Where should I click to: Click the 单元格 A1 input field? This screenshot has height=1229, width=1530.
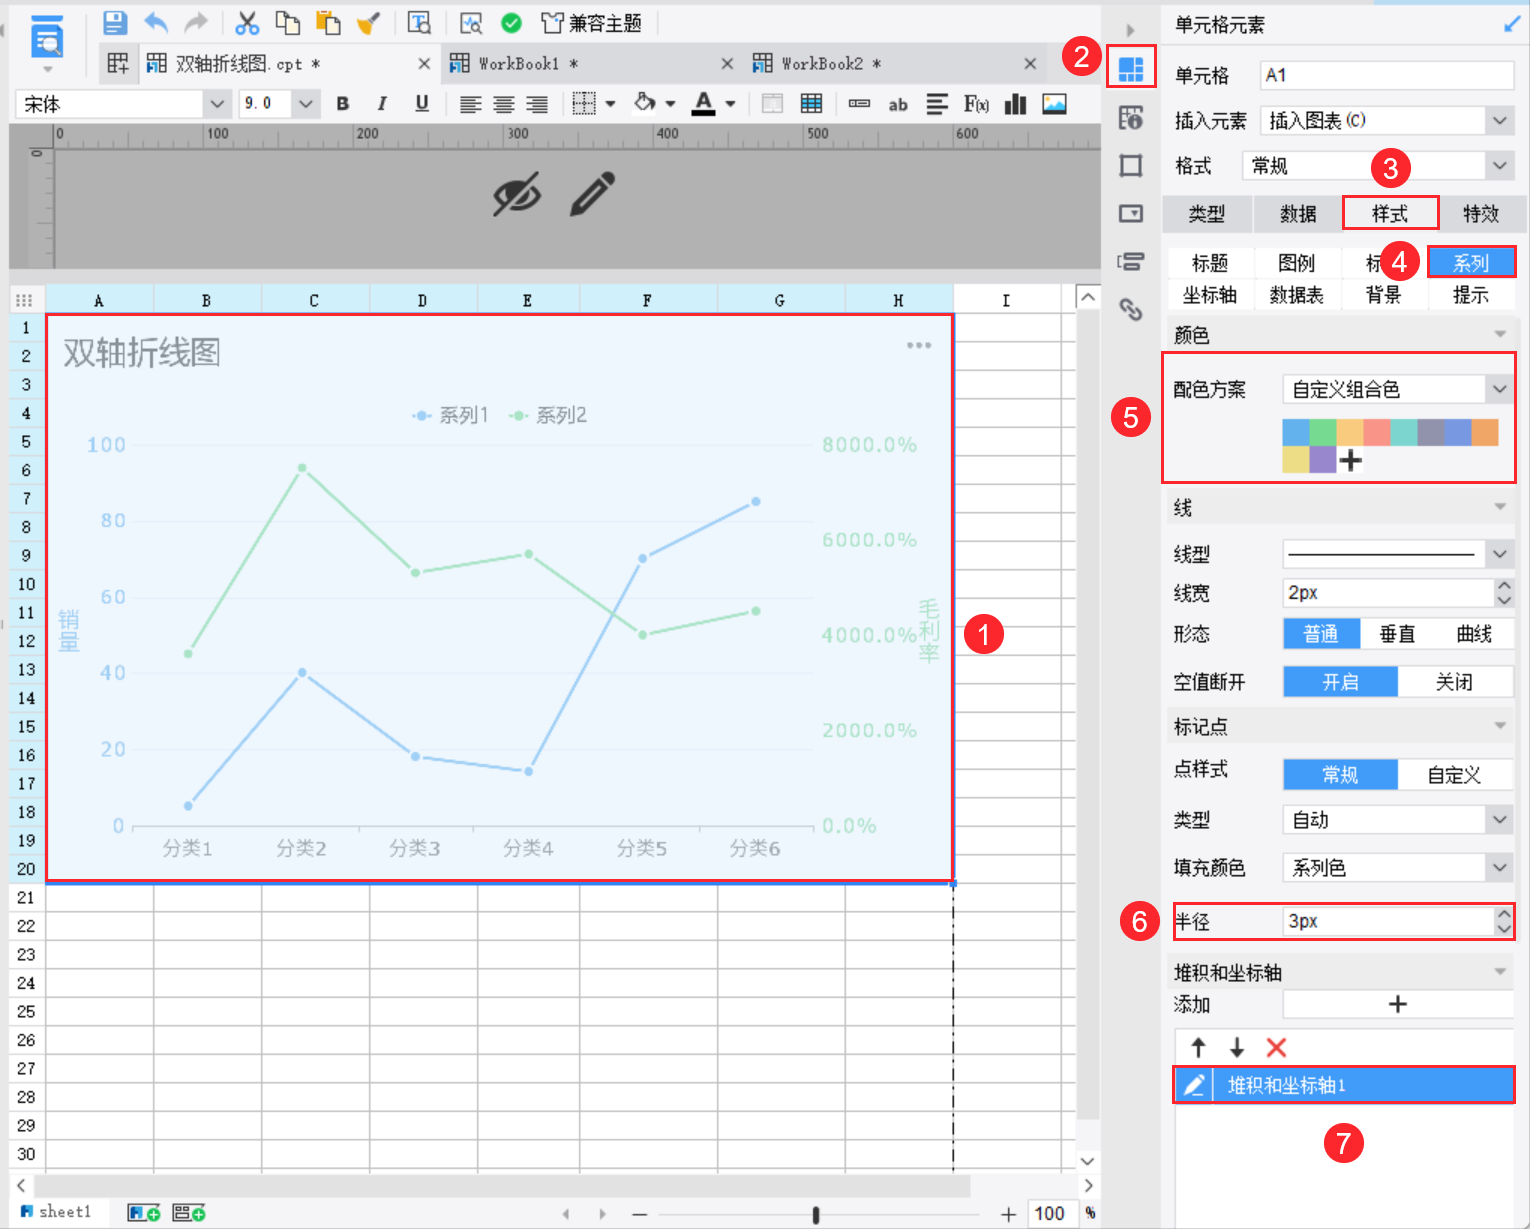click(1387, 75)
